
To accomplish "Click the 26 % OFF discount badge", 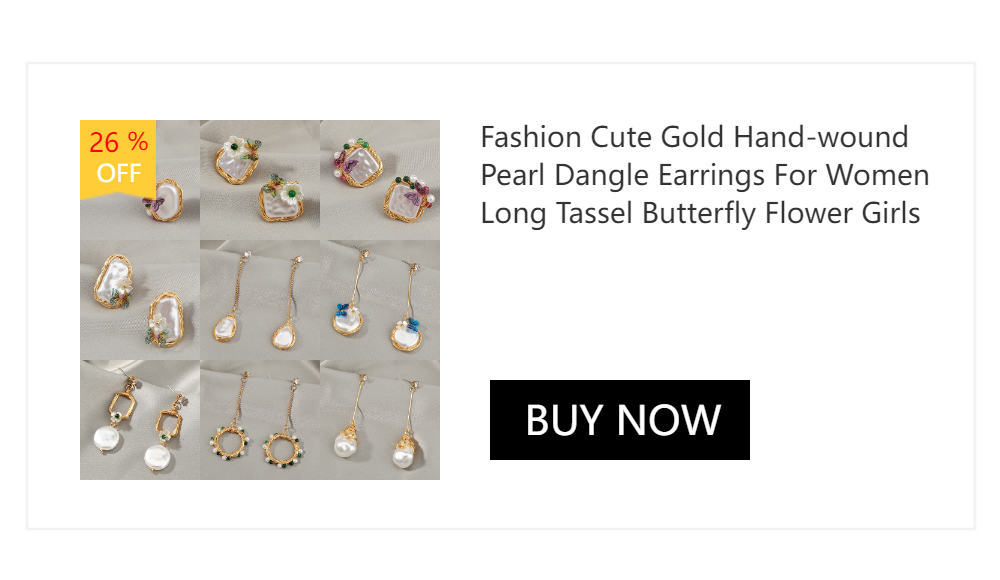I will pos(118,158).
